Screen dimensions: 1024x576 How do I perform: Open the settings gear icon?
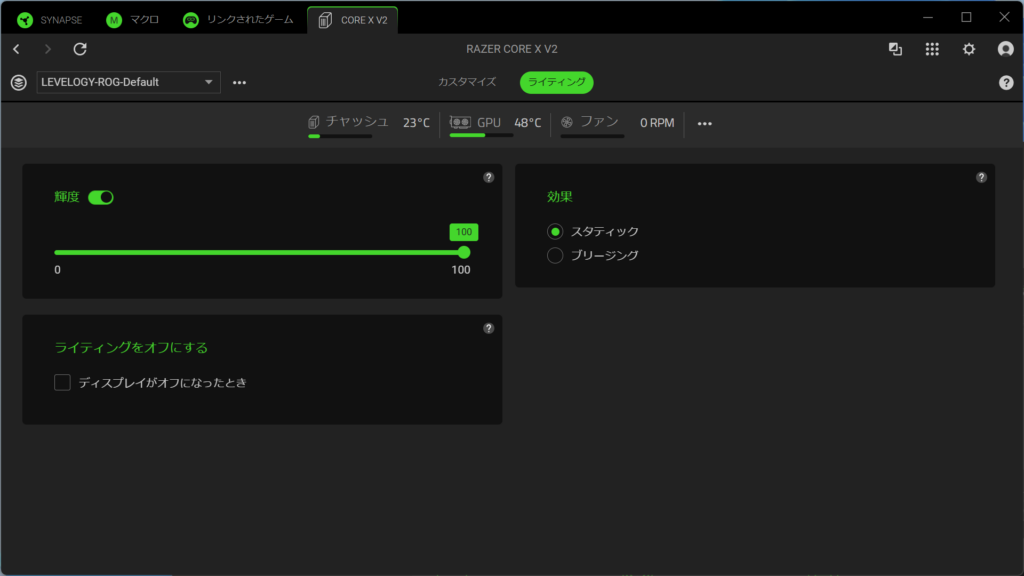(968, 49)
